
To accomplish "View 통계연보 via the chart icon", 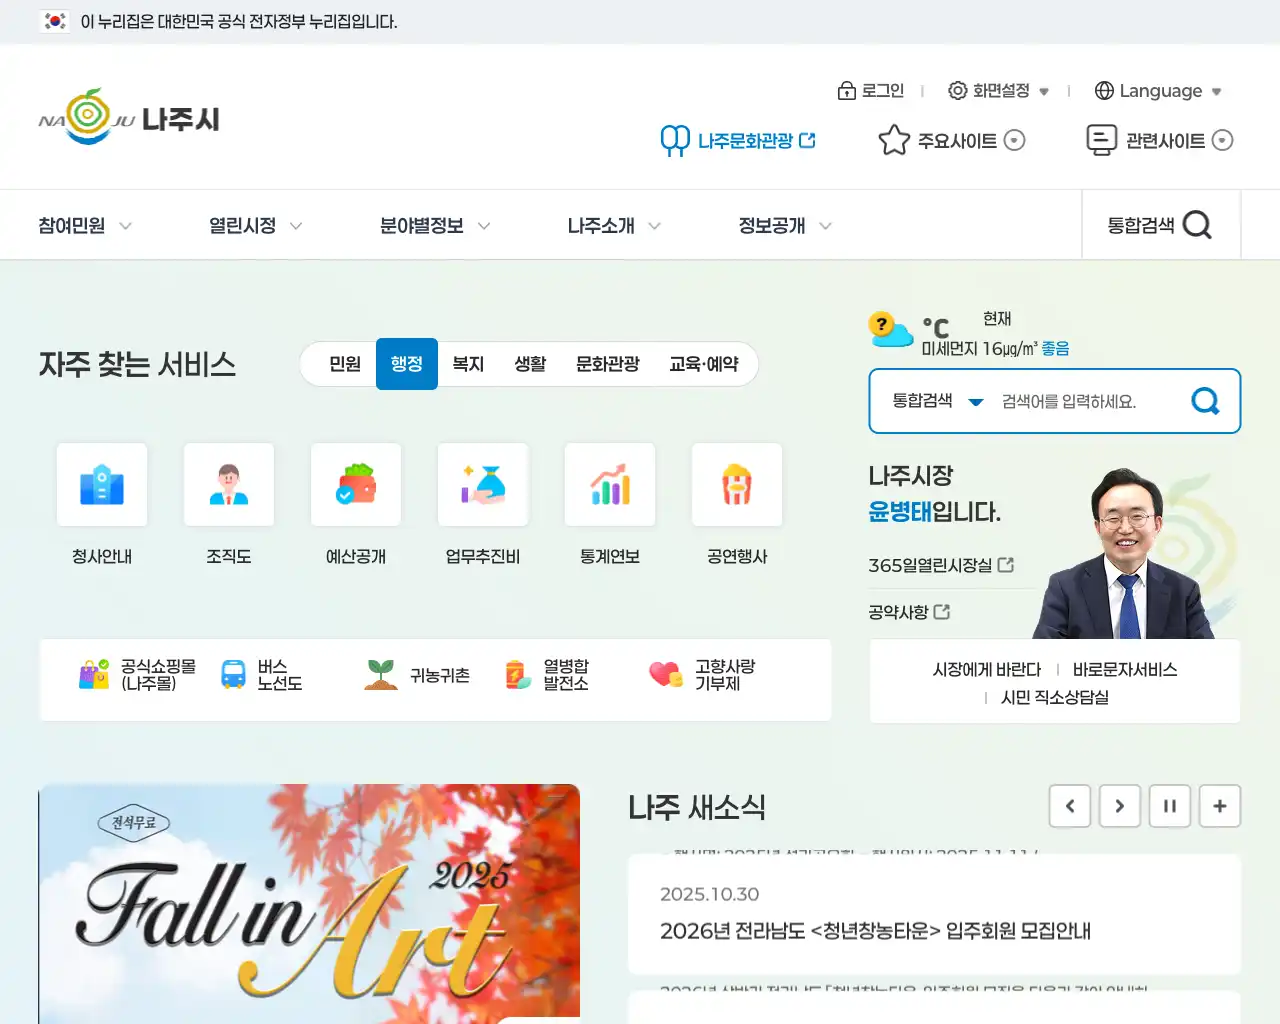I will tap(609, 485).
